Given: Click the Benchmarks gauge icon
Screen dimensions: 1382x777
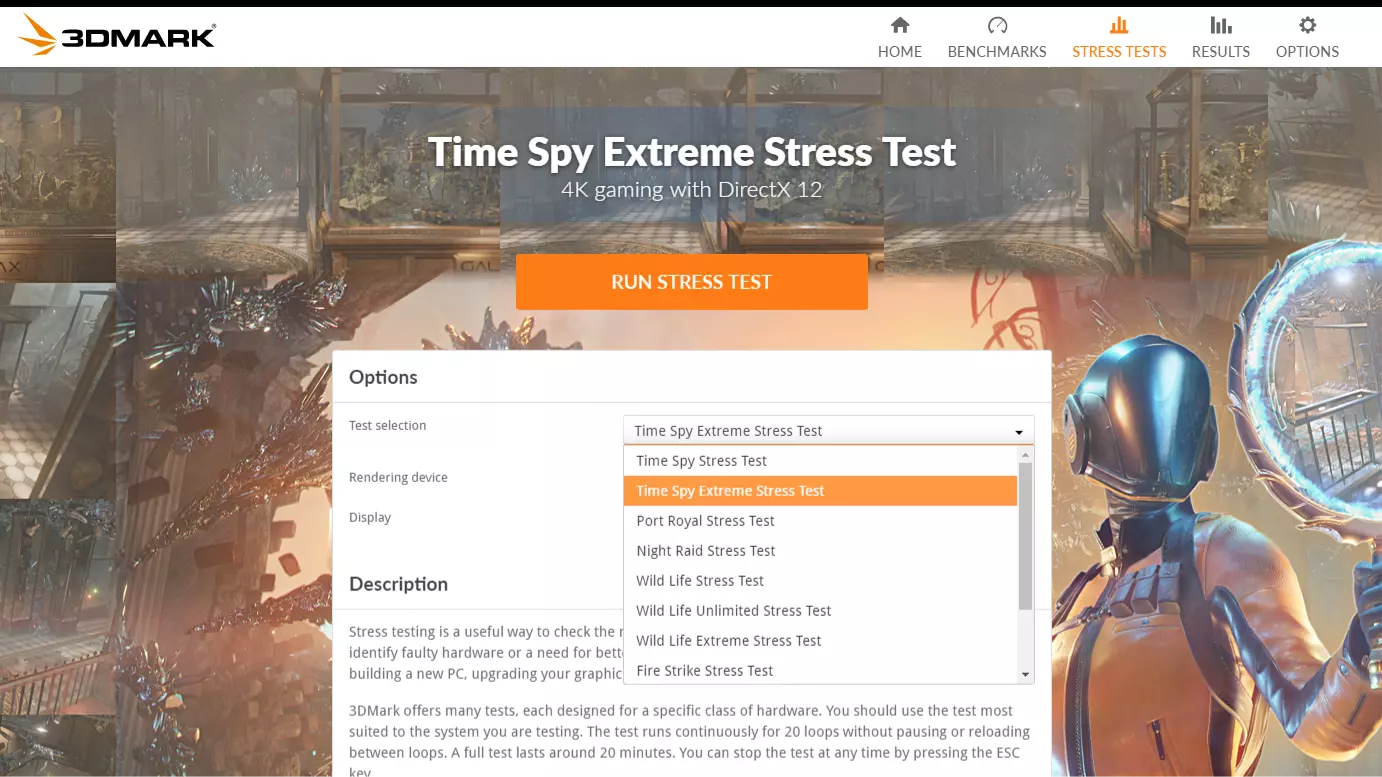Looking at the screenshot, I should 997,25.
